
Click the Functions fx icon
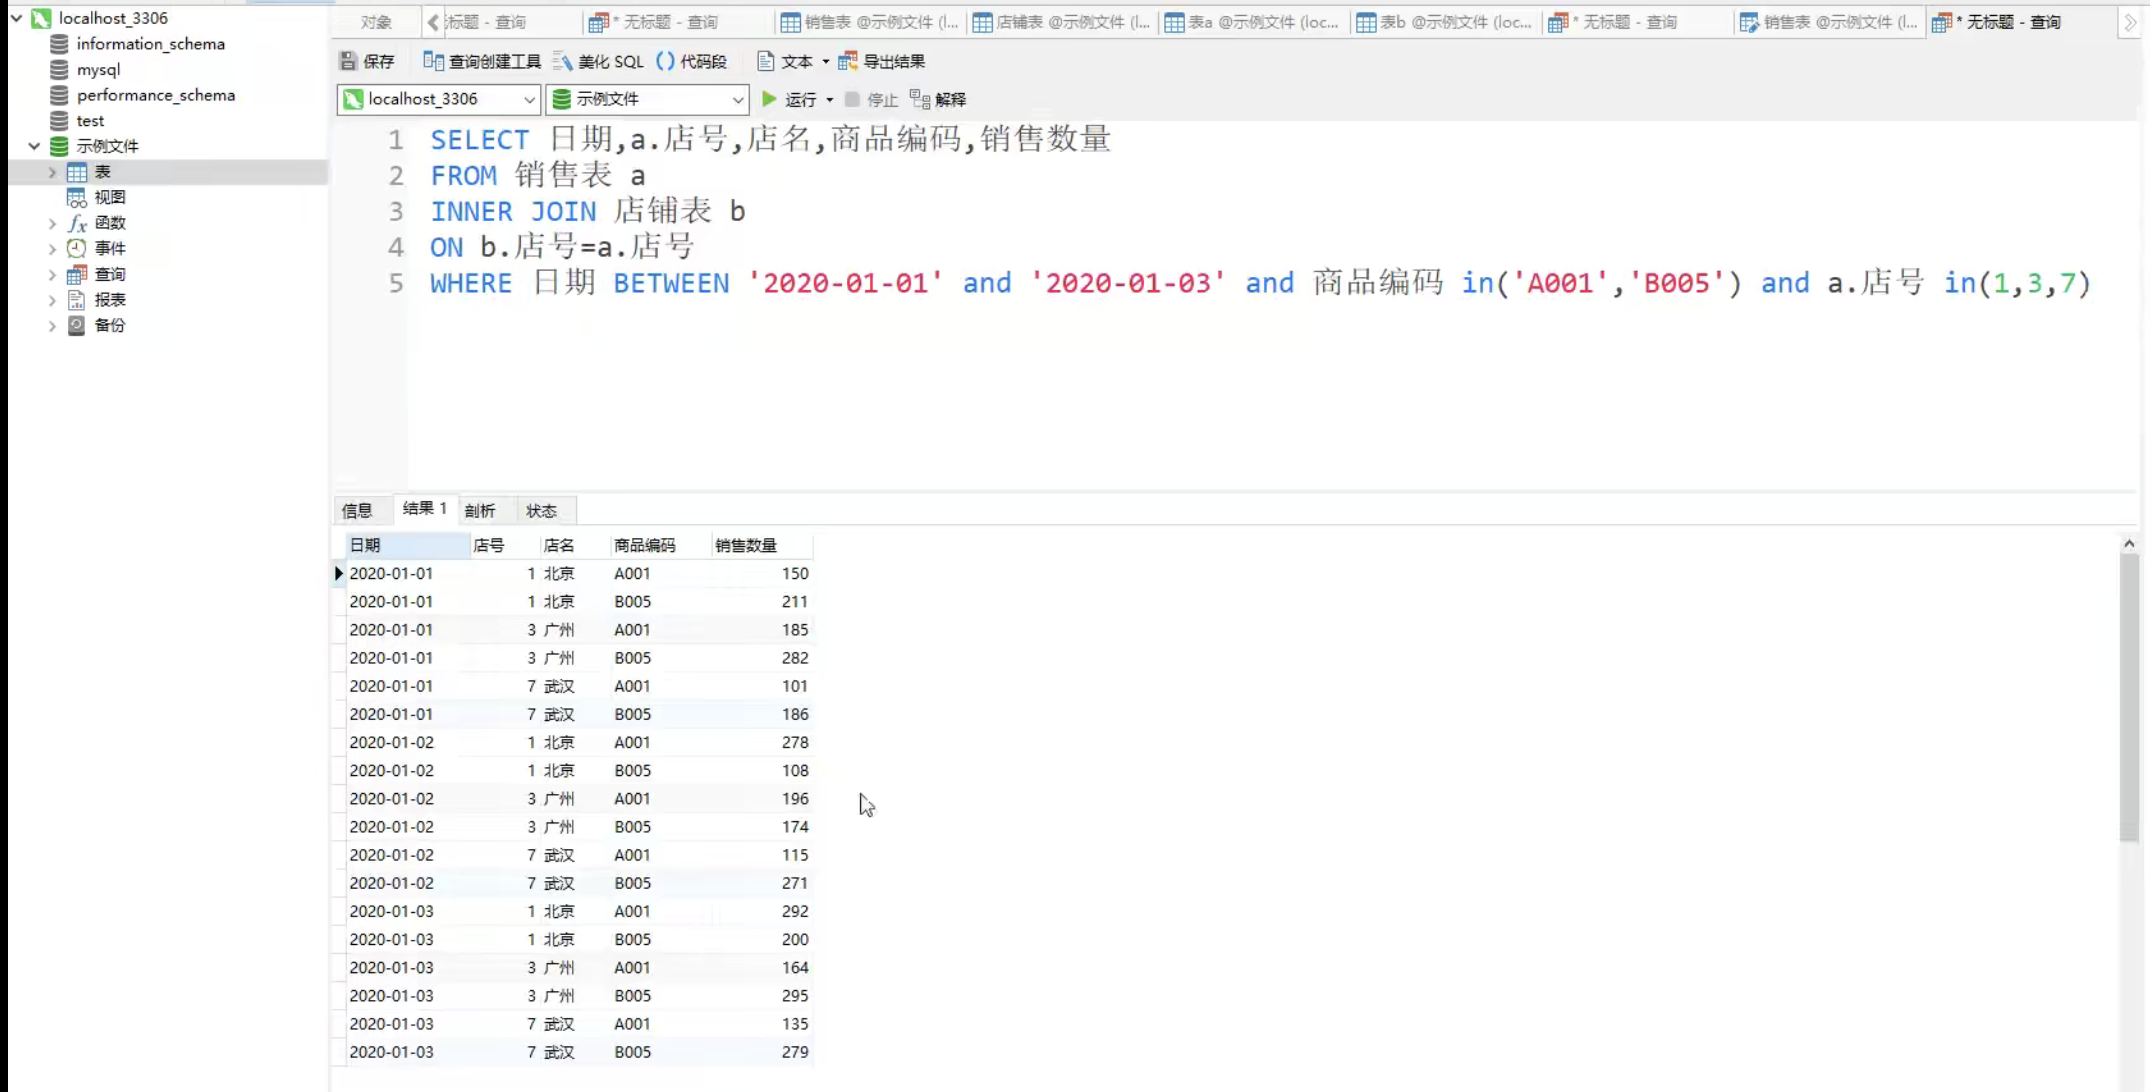[x=77, y=223]
